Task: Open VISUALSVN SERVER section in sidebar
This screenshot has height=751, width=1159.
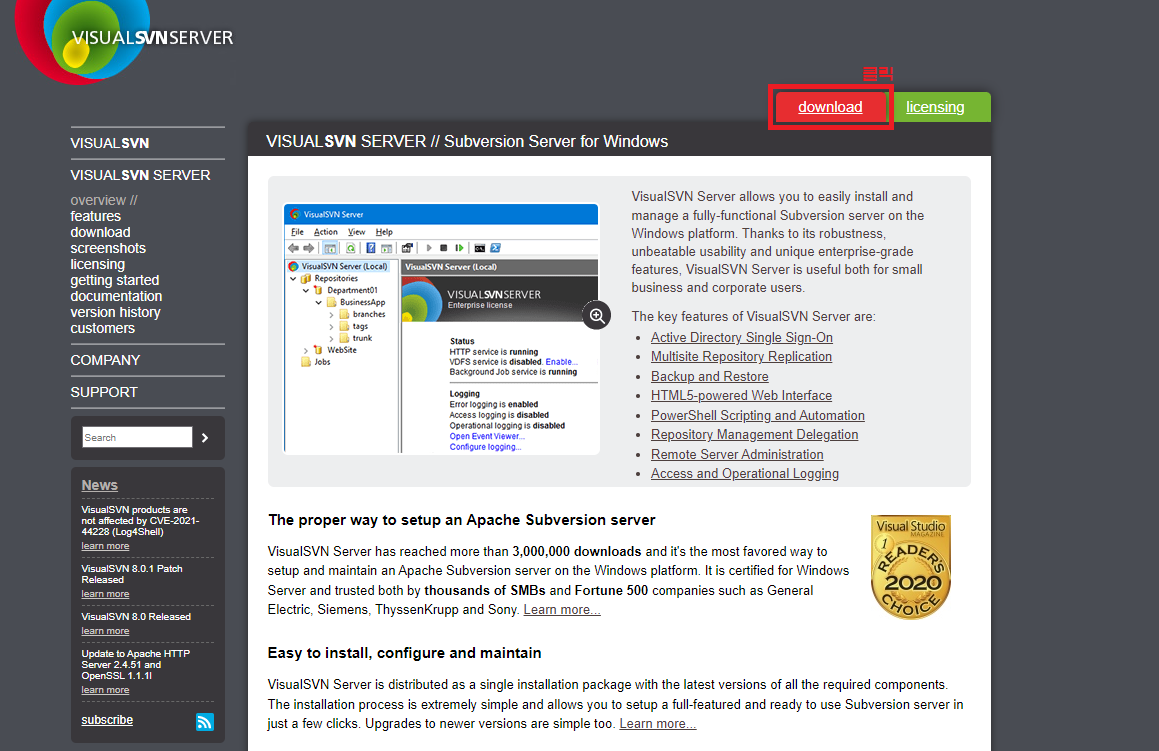Action: pyautogui.click(x=140, y=175)
